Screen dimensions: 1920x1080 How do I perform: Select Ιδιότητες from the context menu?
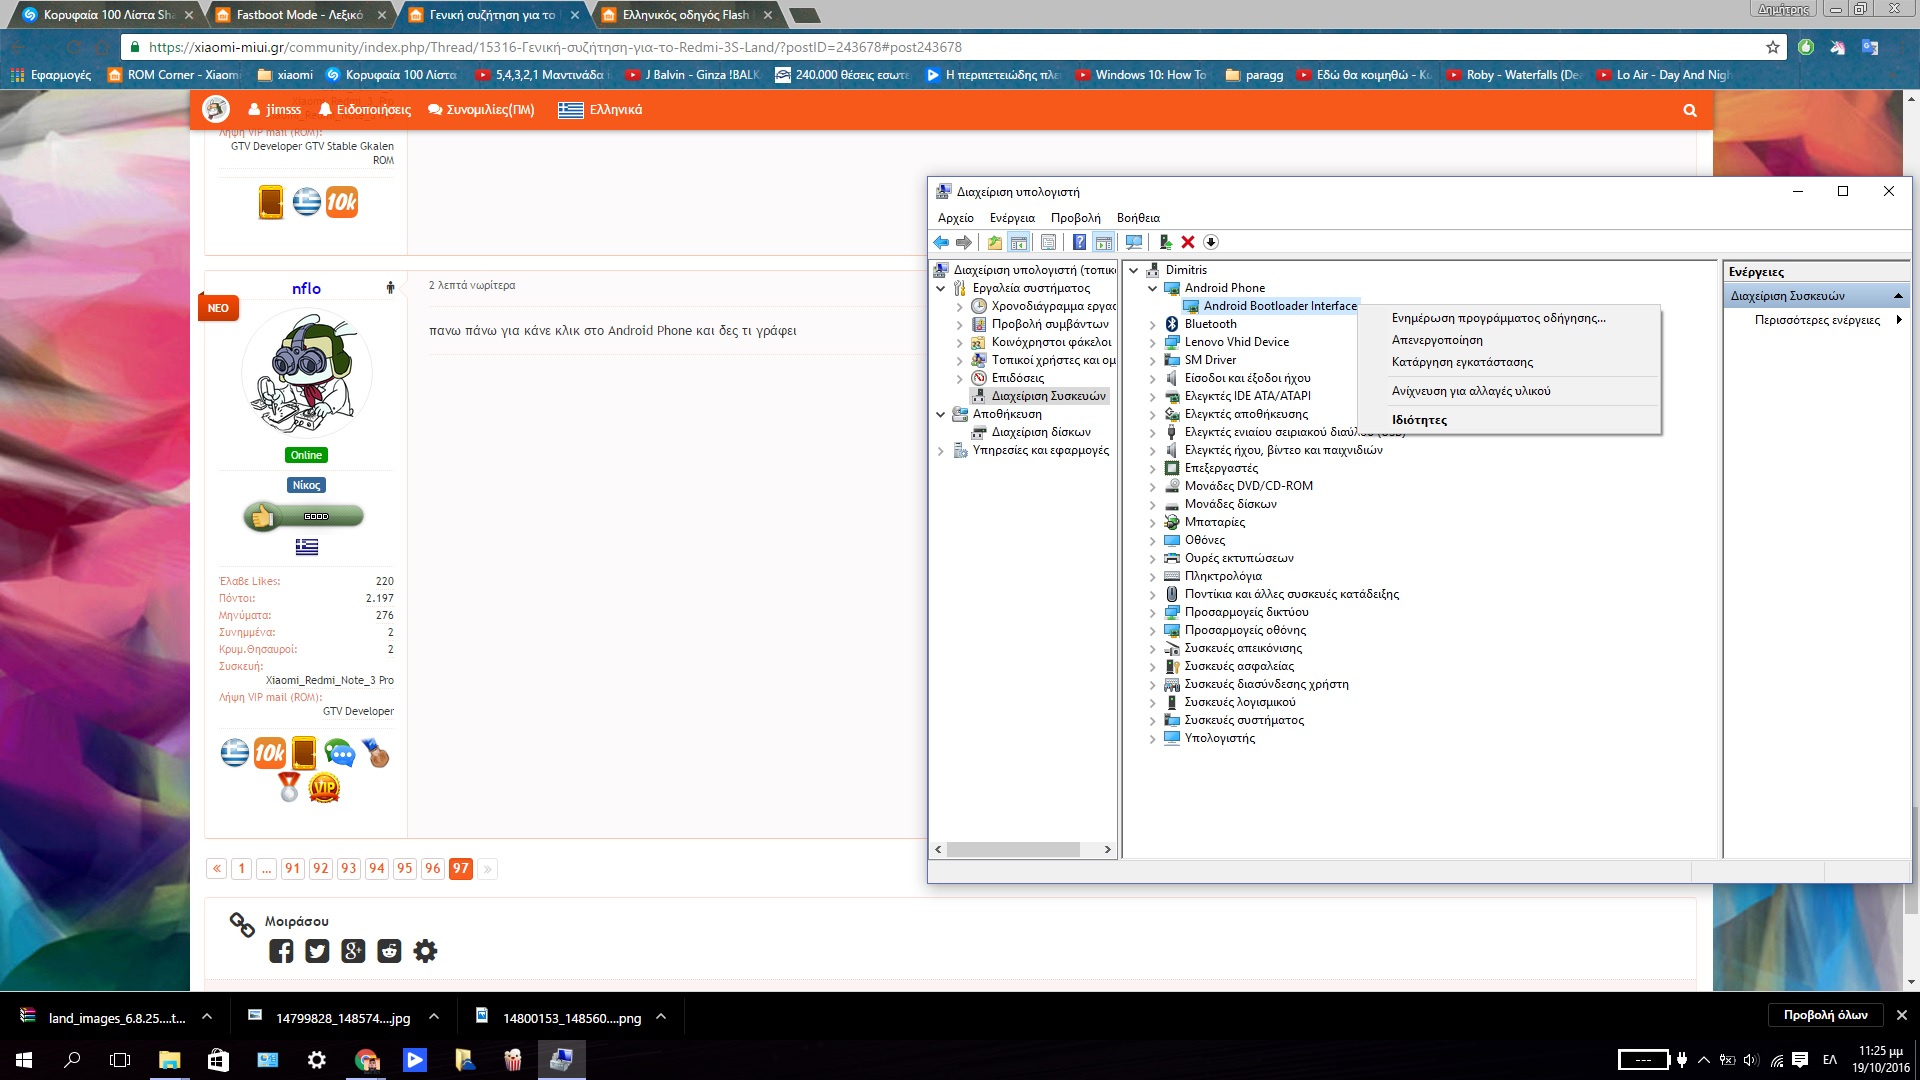coord(1419,420)
